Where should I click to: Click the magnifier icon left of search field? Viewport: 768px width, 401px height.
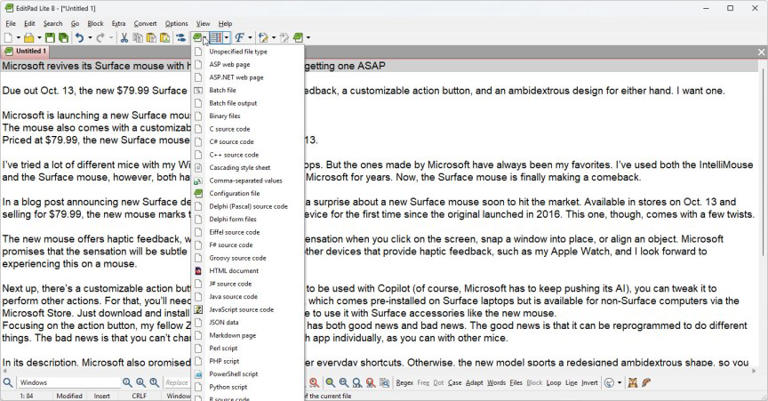[x=8, y=382]
